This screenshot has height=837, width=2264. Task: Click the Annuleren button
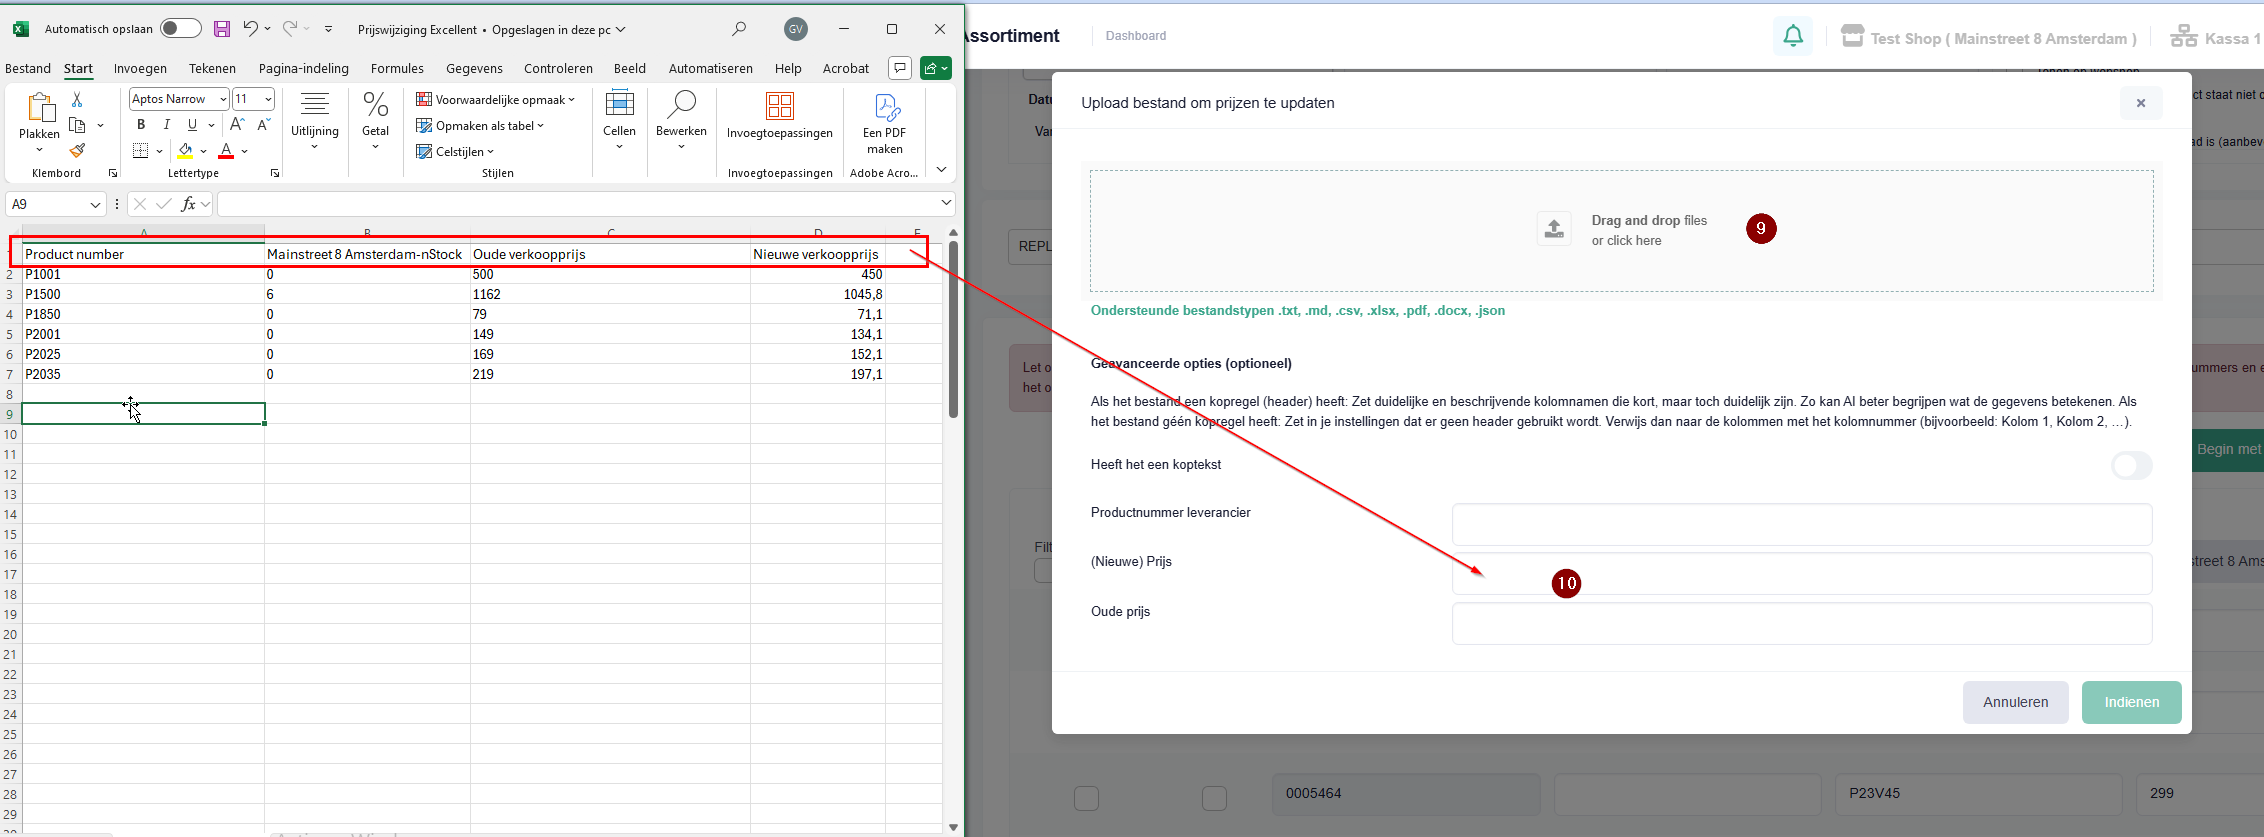[x=2015, y=702]
